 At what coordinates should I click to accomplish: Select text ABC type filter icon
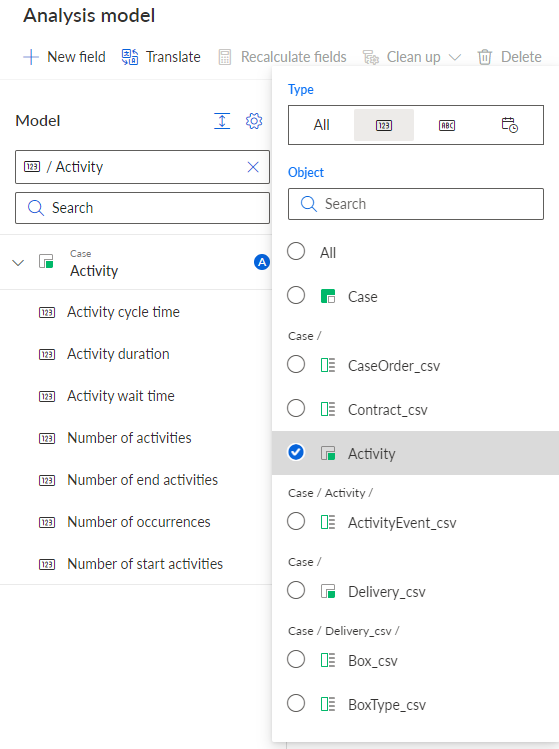click(447, 125)
